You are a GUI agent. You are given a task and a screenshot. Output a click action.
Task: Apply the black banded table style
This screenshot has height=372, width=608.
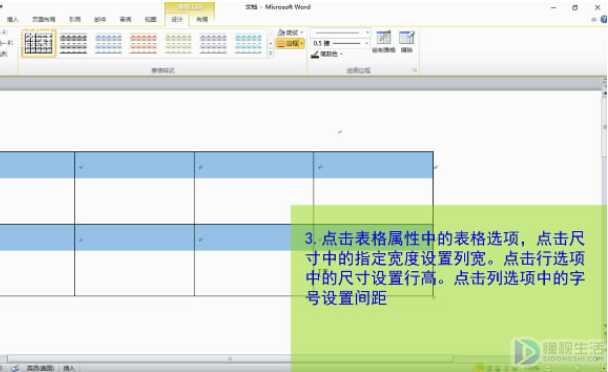[x=74, y=43]
